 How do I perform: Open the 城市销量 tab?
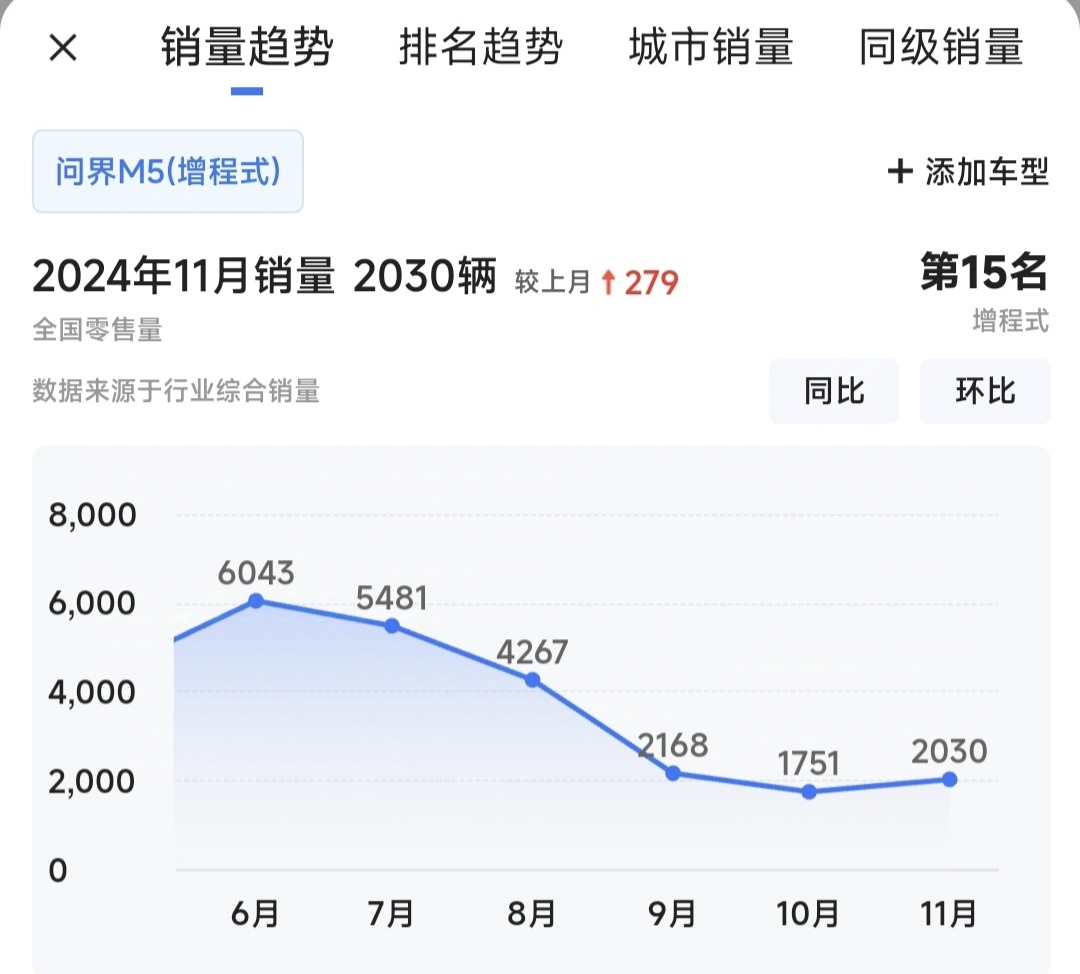pyautogui.click(x=711, y=47)
